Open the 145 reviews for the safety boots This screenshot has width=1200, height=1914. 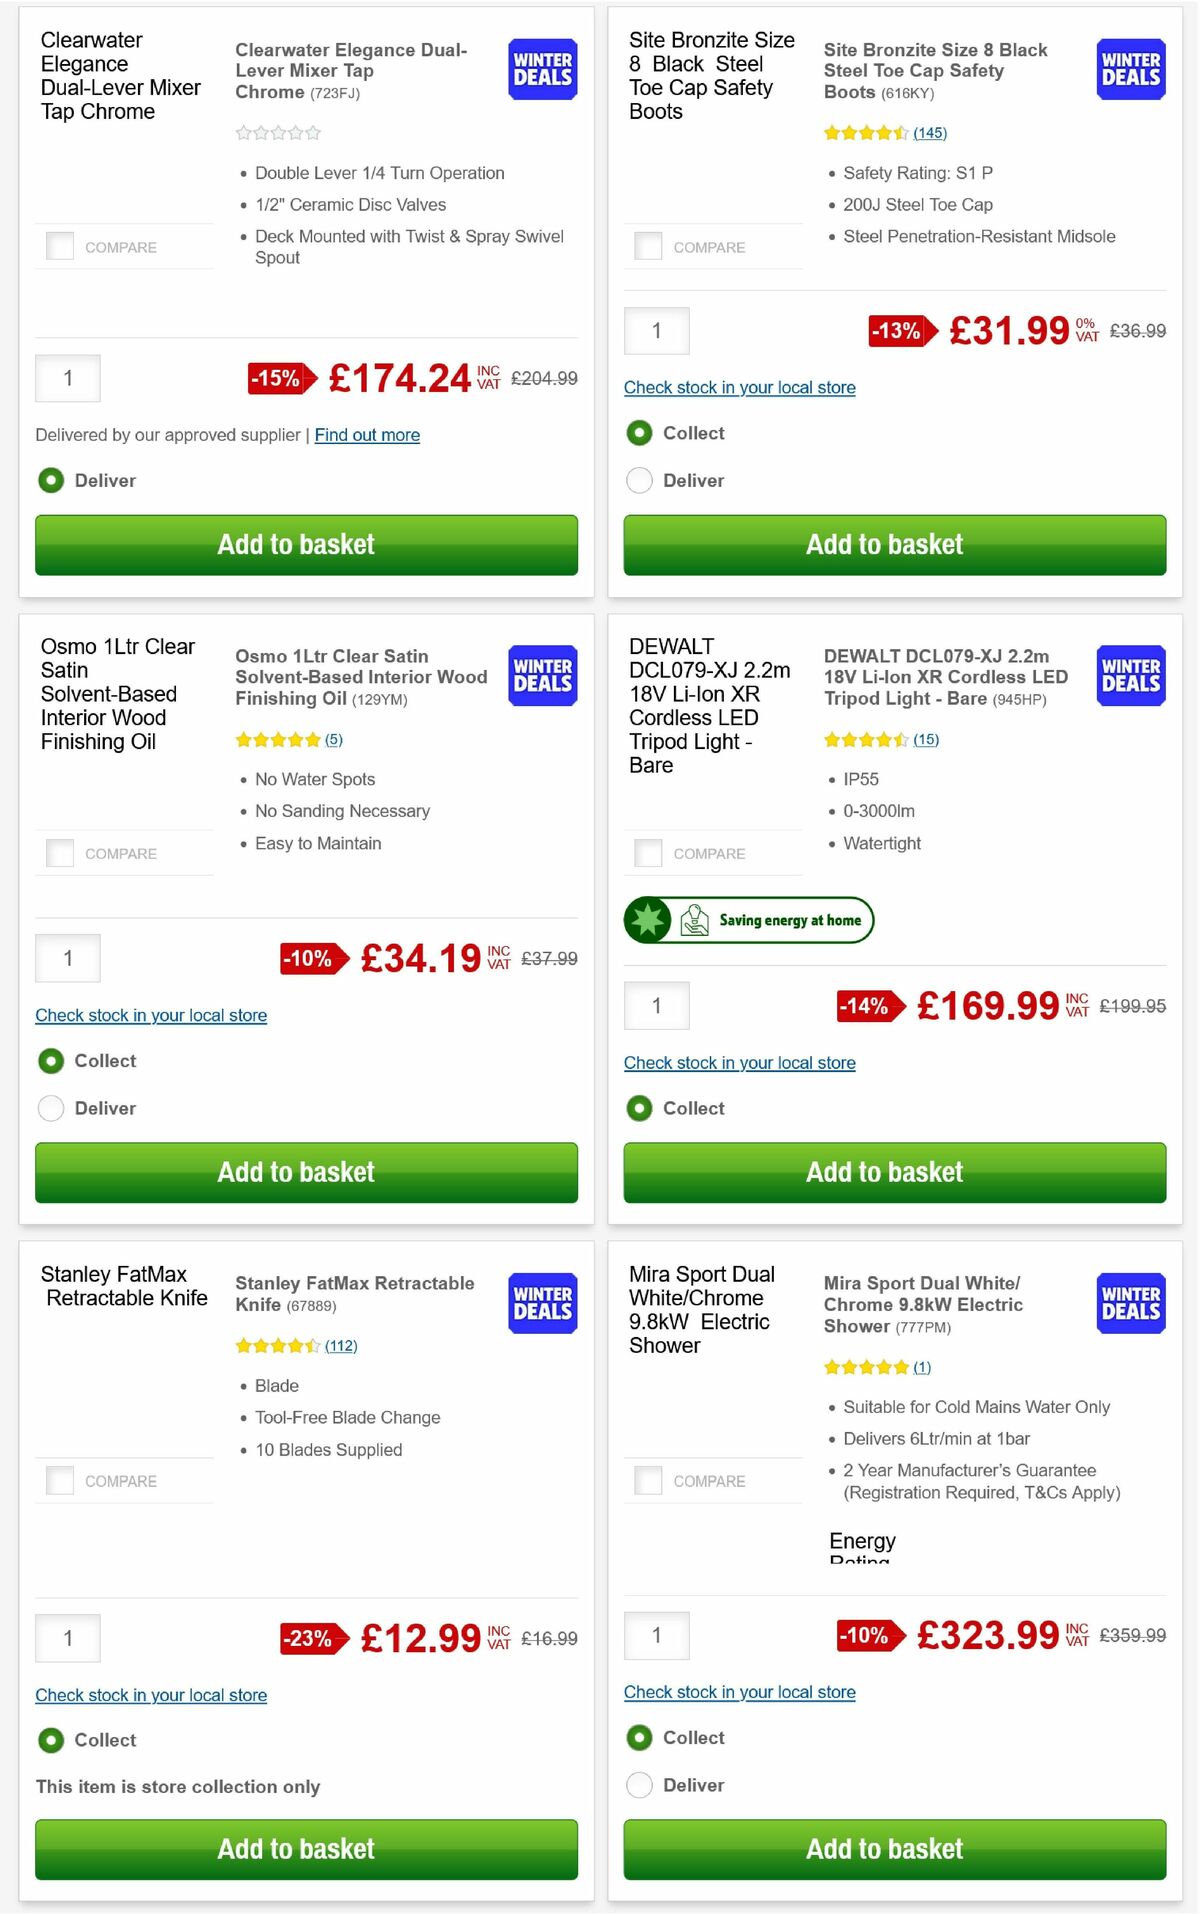click(x=930, y=132)
